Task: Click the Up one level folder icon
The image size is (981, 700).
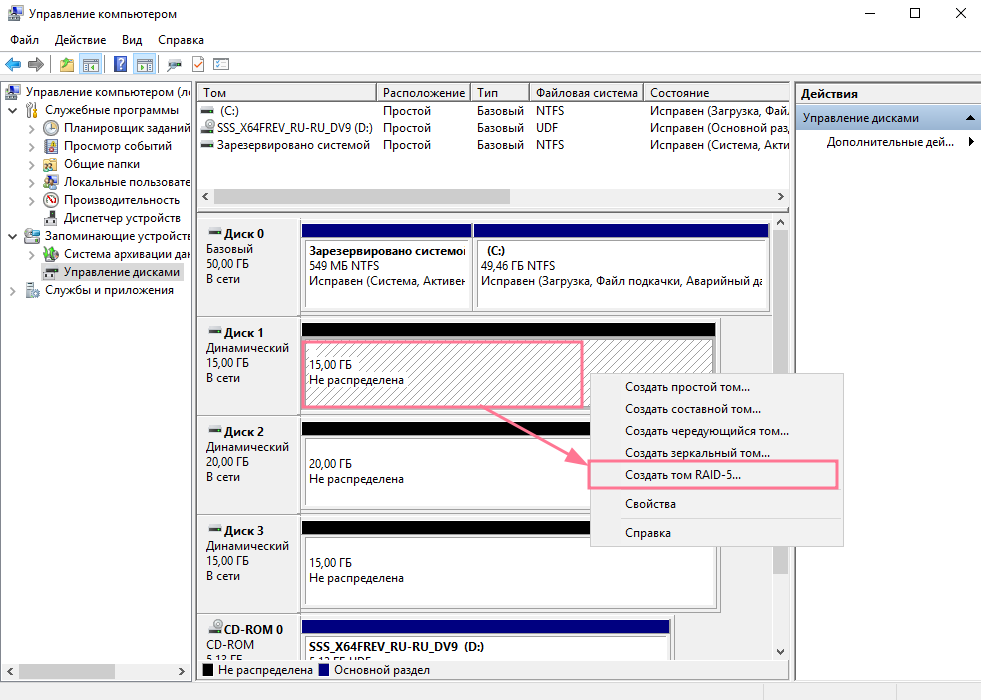Action: coord(67,64)
